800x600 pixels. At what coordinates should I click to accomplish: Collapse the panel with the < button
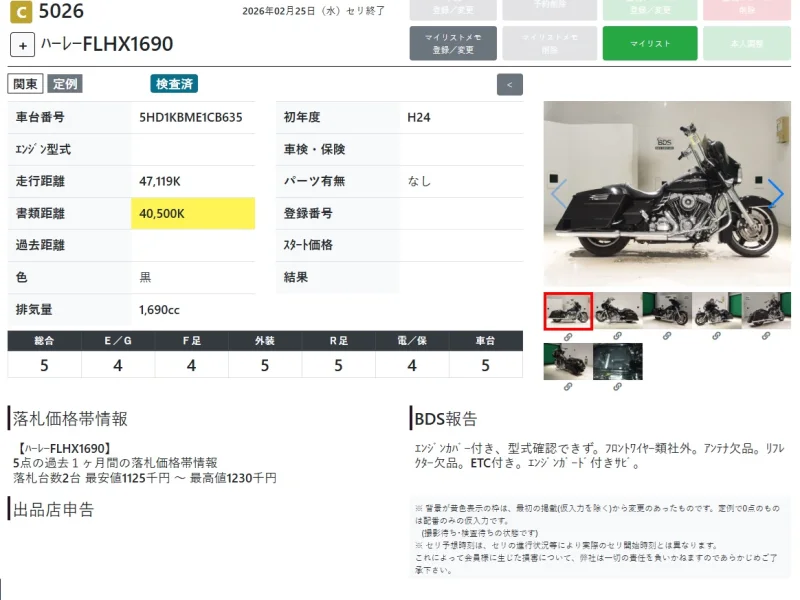[x=509, y=85]
